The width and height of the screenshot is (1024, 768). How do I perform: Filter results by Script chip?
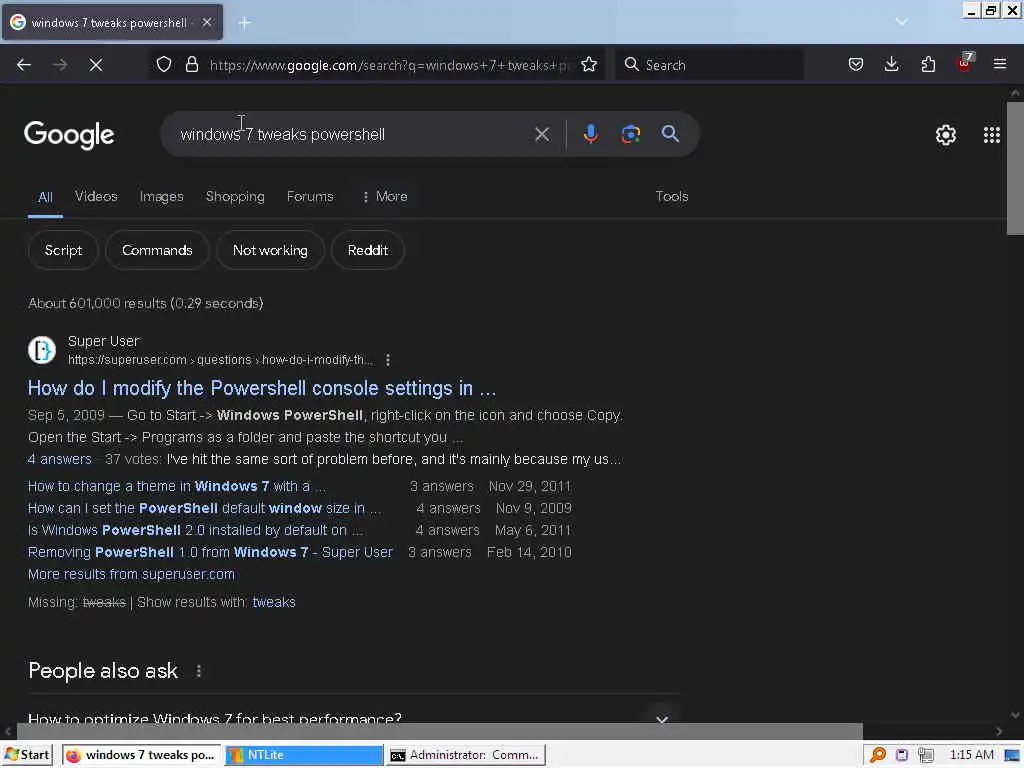point(63,251)
